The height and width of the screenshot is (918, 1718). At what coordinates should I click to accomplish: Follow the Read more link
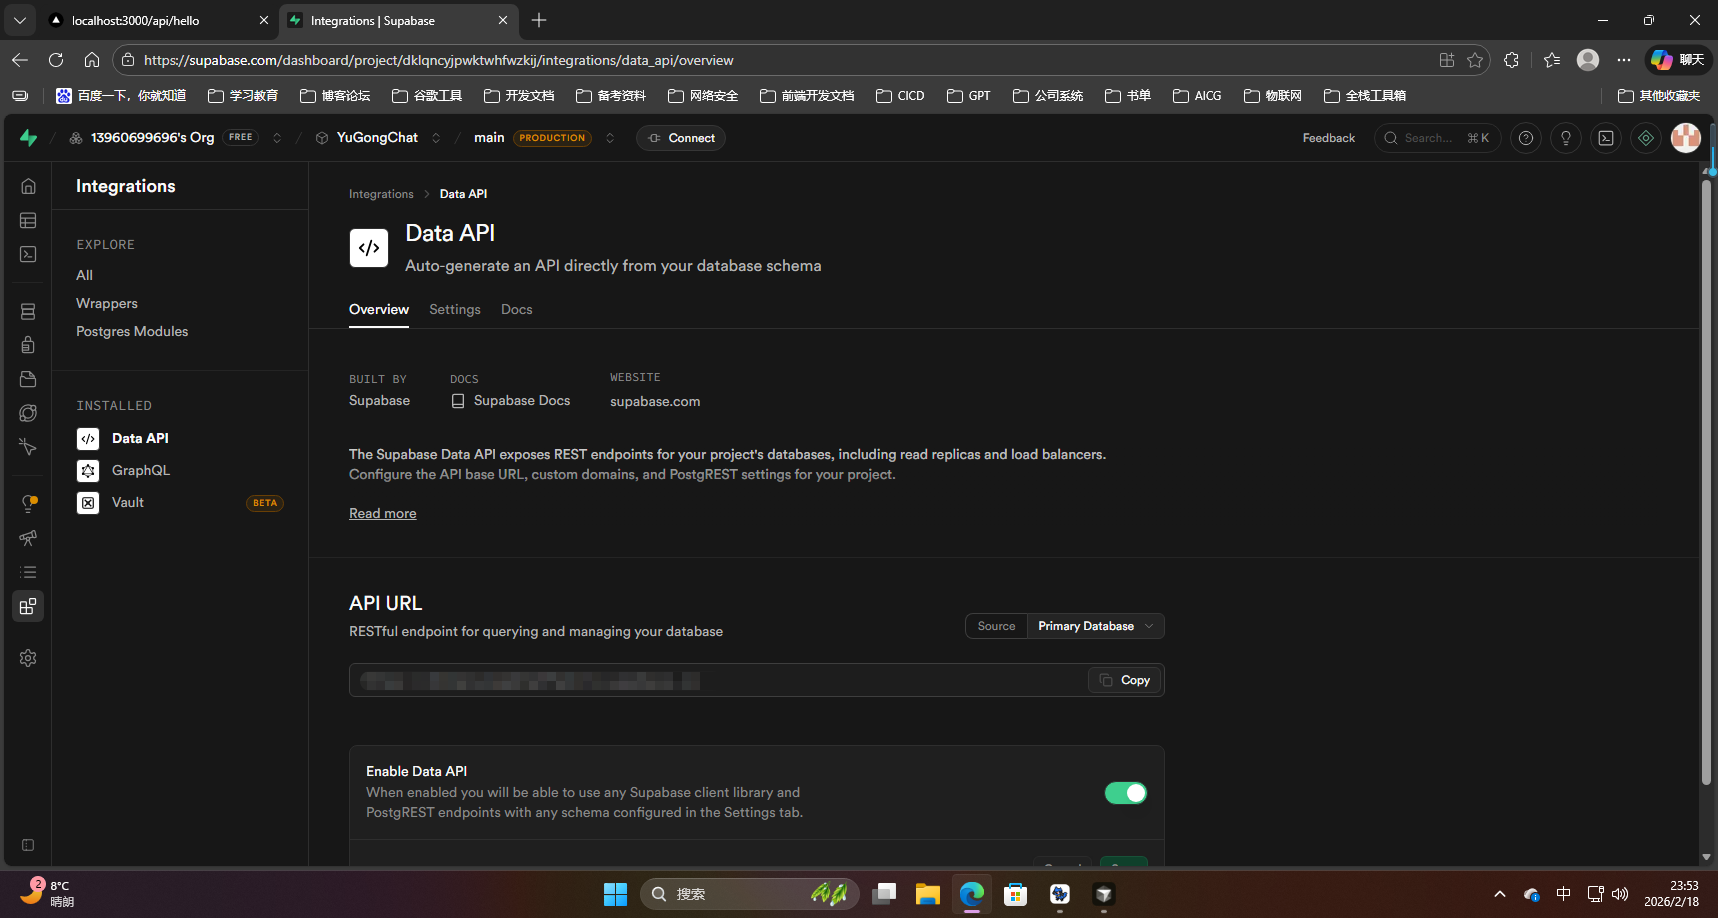(x=383, y=513)
